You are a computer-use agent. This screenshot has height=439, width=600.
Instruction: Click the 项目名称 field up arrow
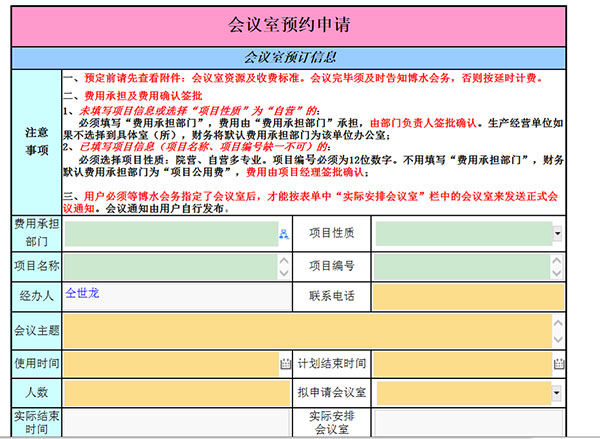click(x=284, y=261)
